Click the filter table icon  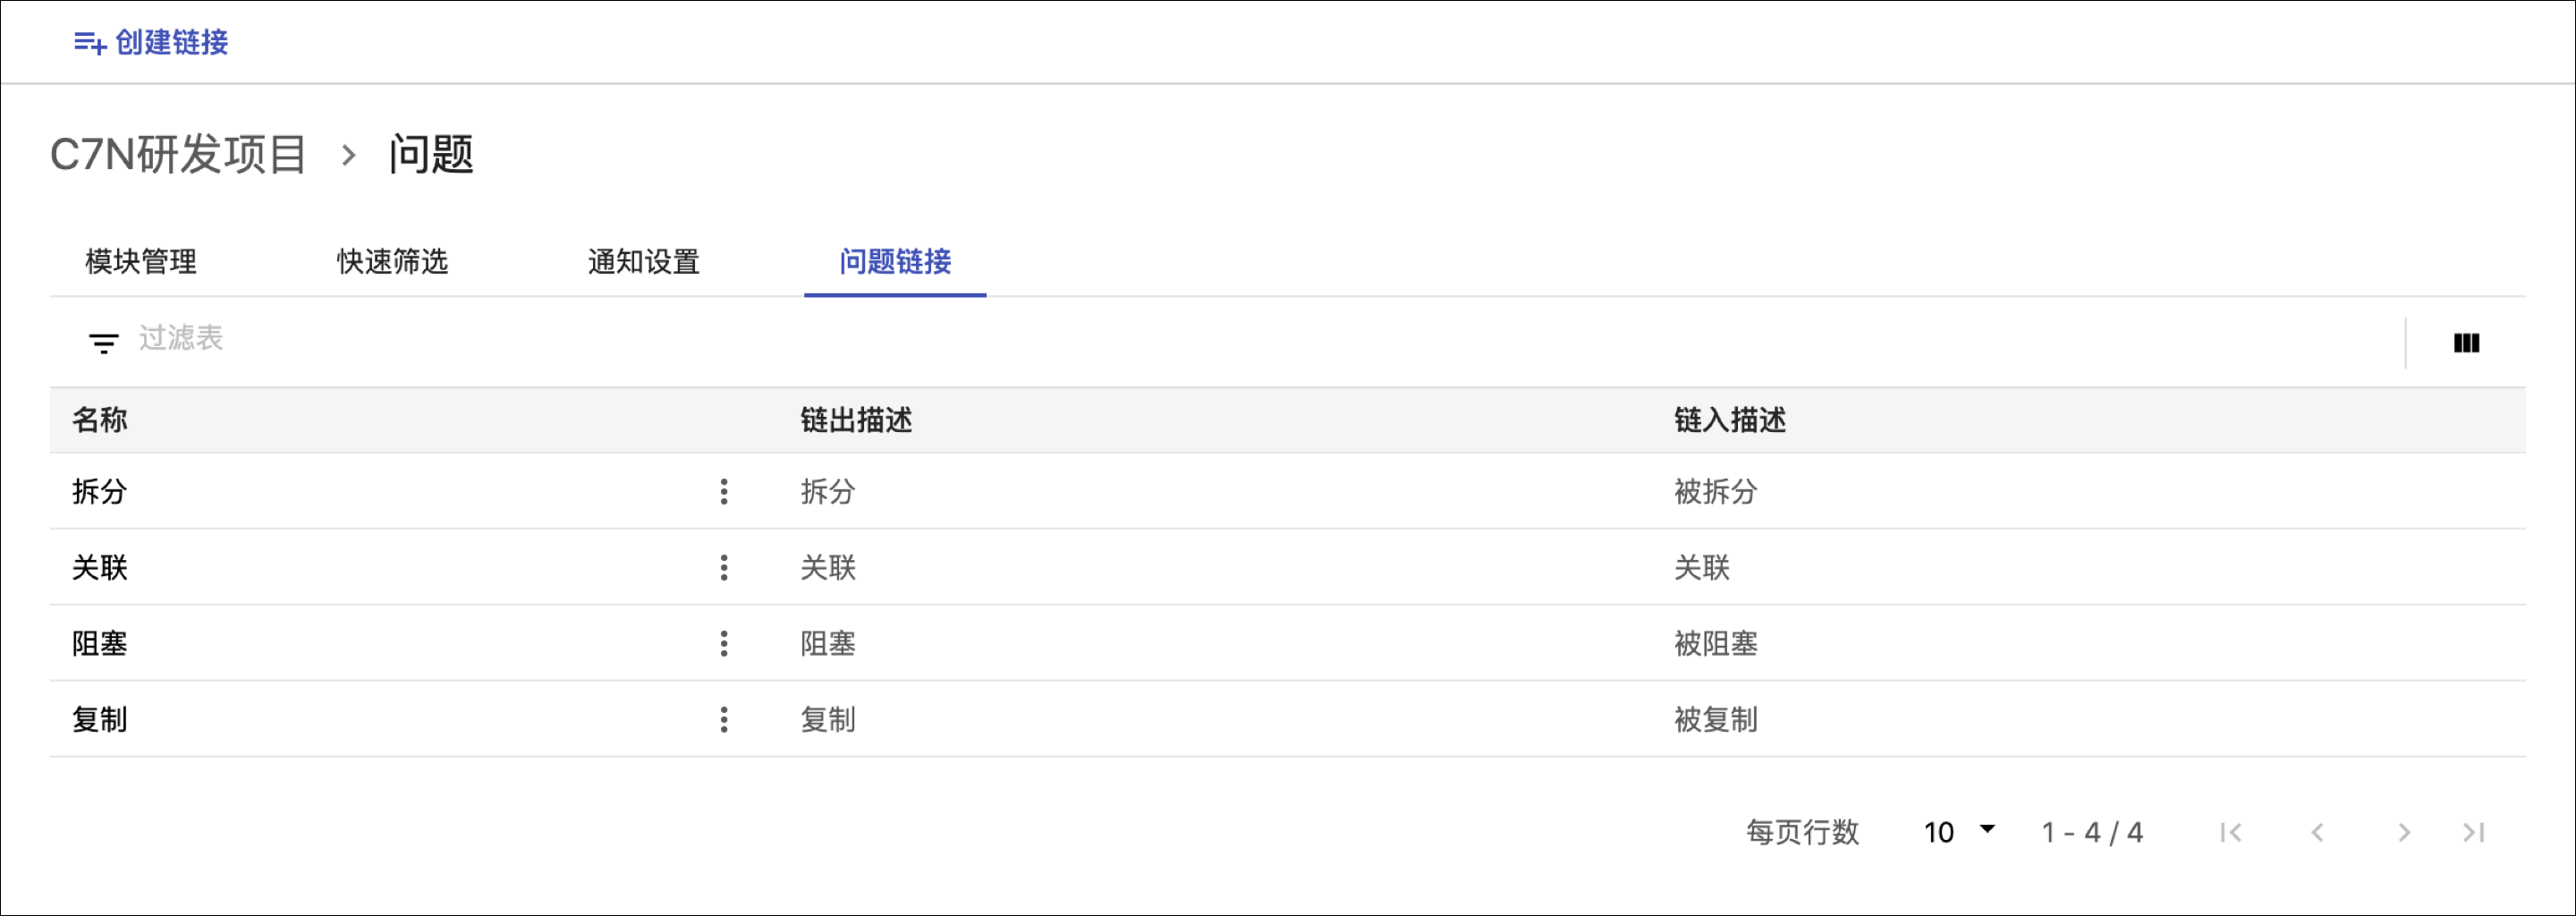103,343
